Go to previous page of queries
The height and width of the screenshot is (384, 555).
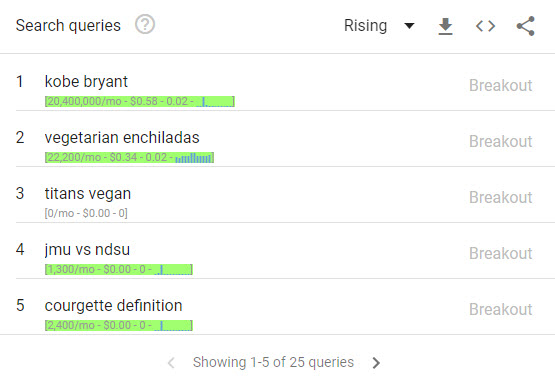[171, 362]
